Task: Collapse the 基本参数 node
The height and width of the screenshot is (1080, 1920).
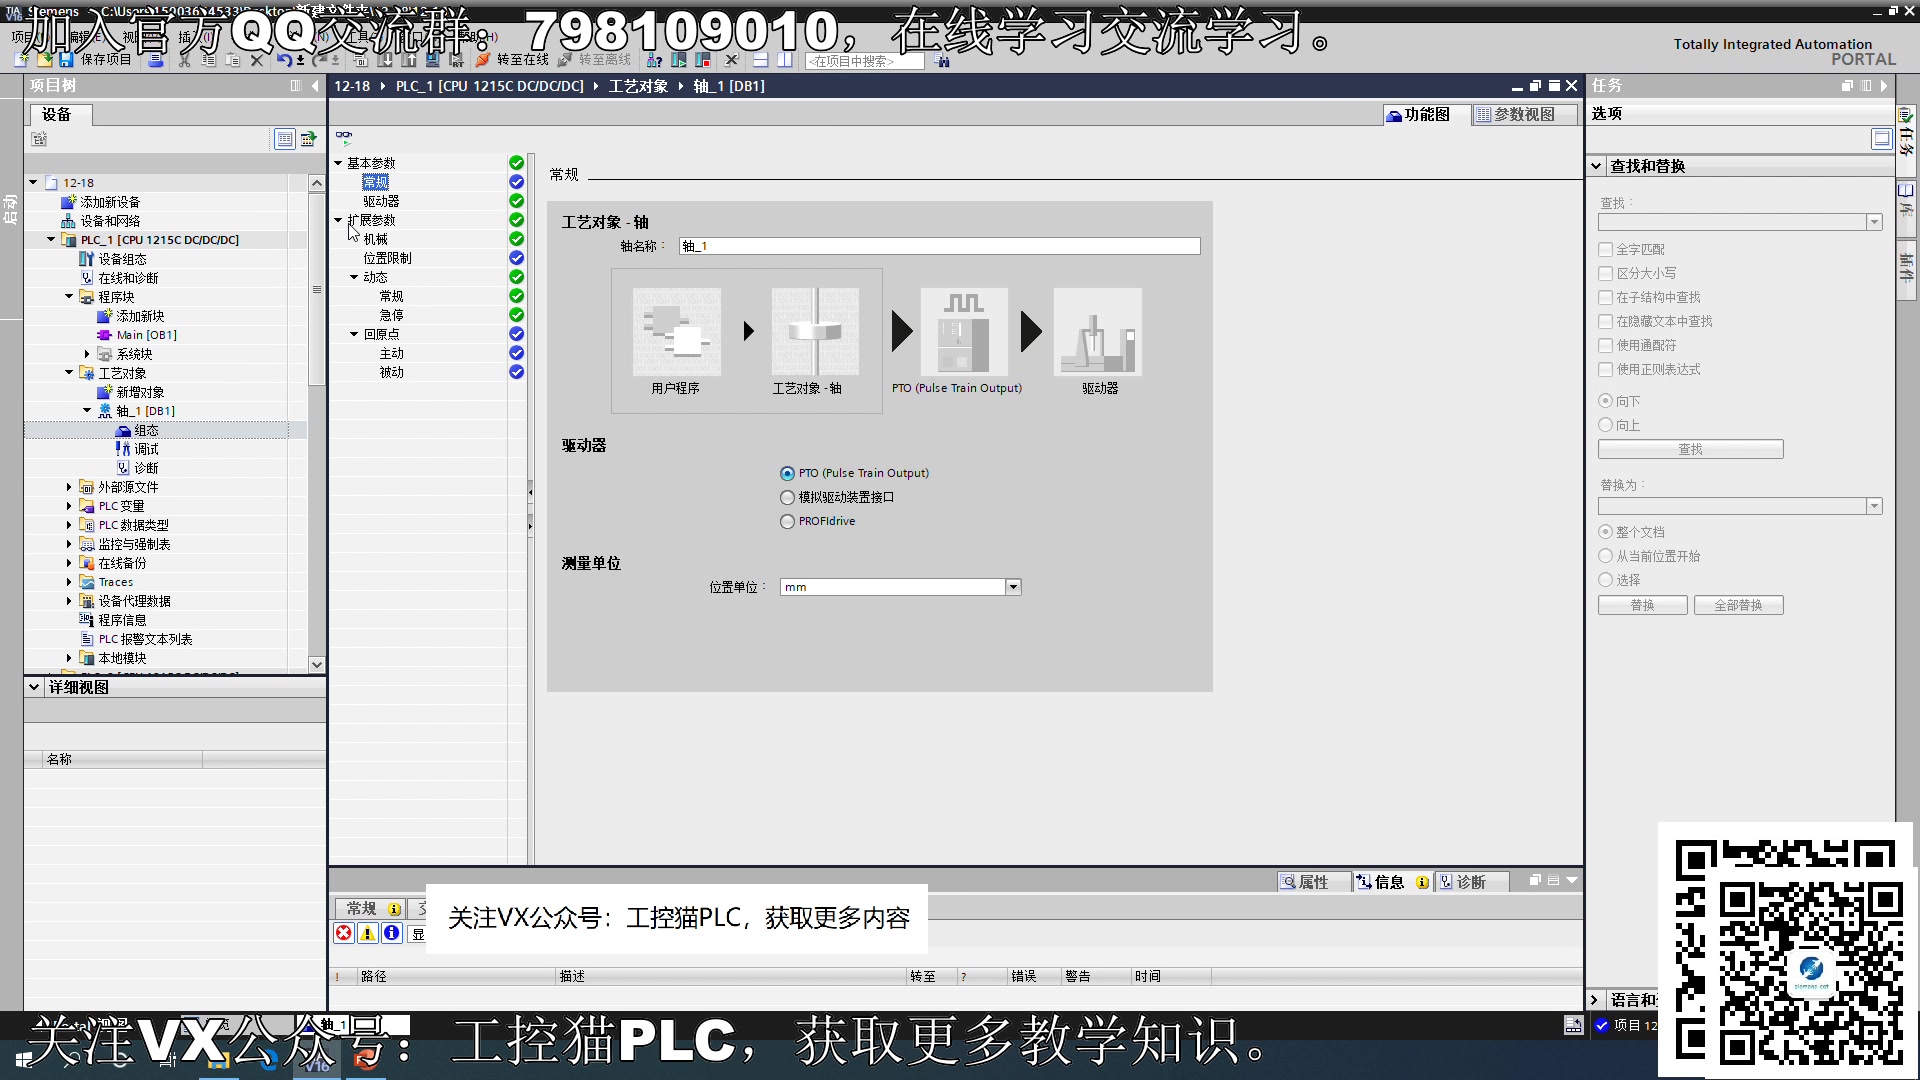Action: pyautogui.click(x=338, y=163)
